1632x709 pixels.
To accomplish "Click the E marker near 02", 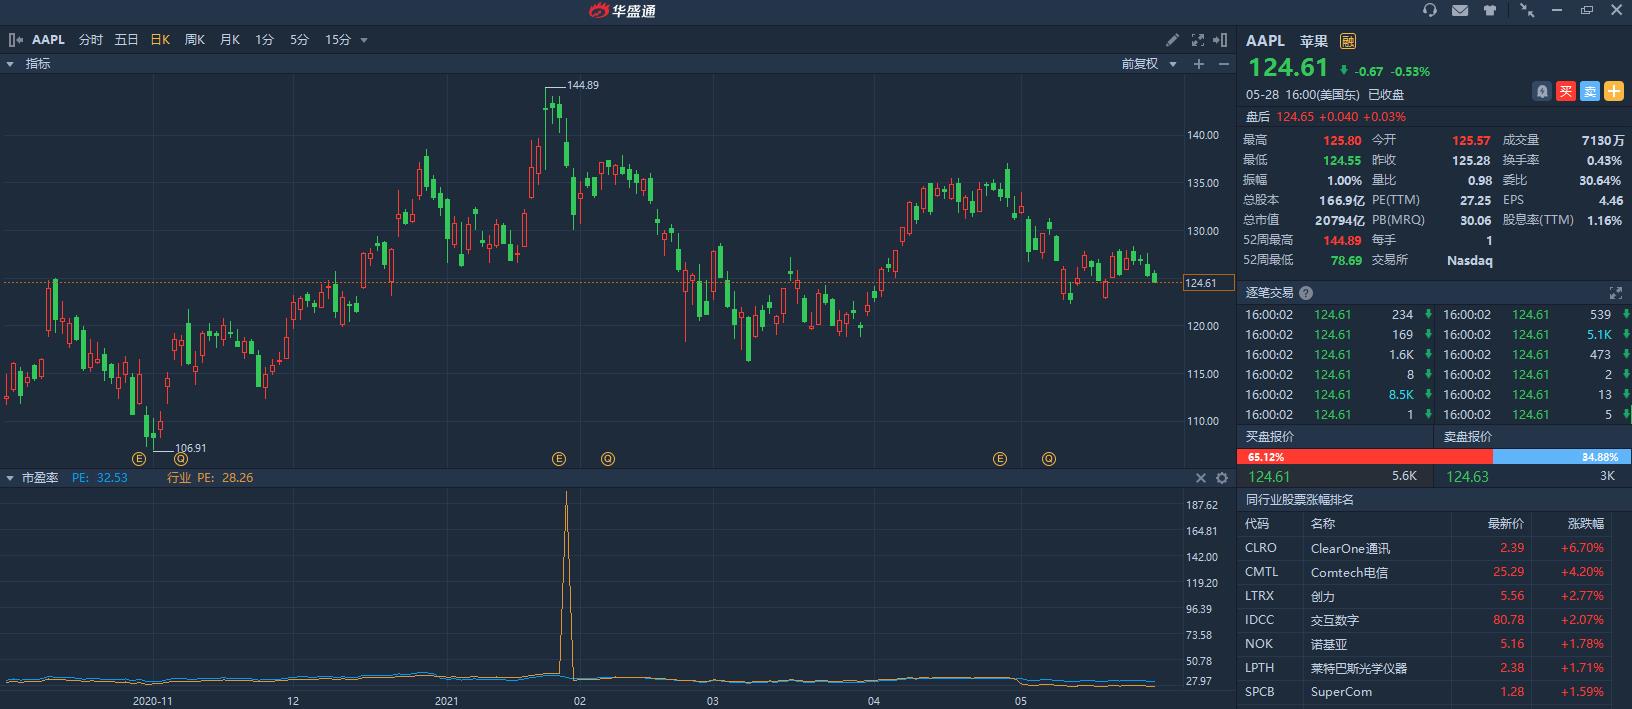I will pos(559,459).
